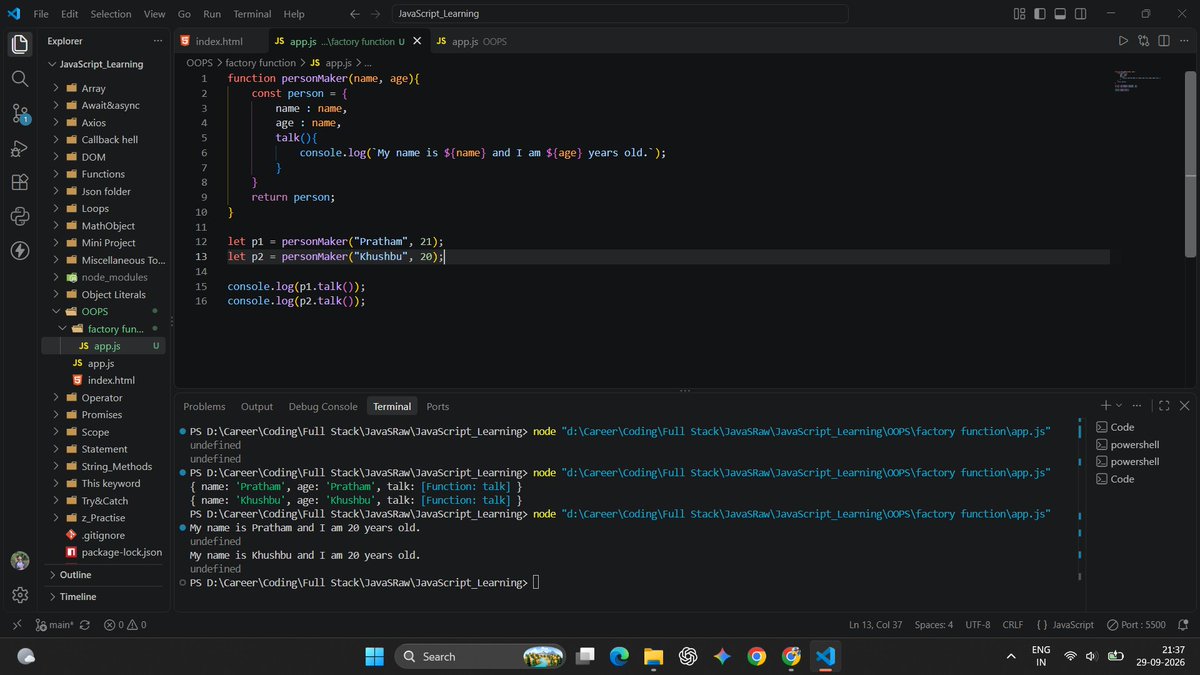The image size is (1200, 675).
Task: Open File Explorer from taskbar
Action: [x=653, y=656]
